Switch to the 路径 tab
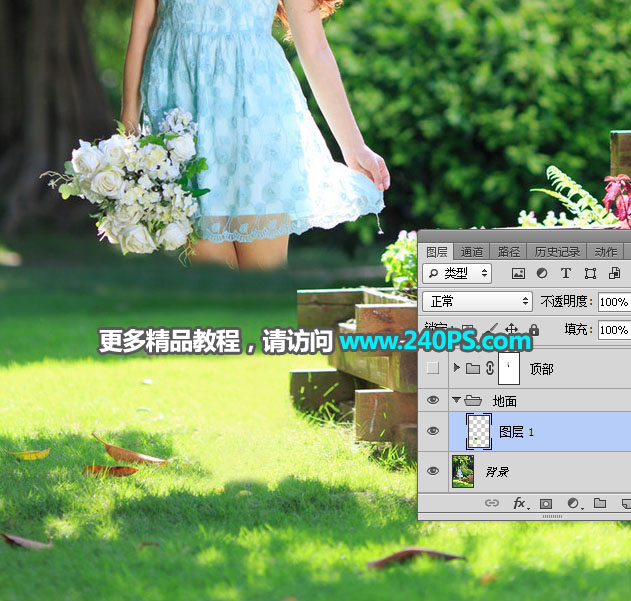The image size is (631, 601). 509,252
